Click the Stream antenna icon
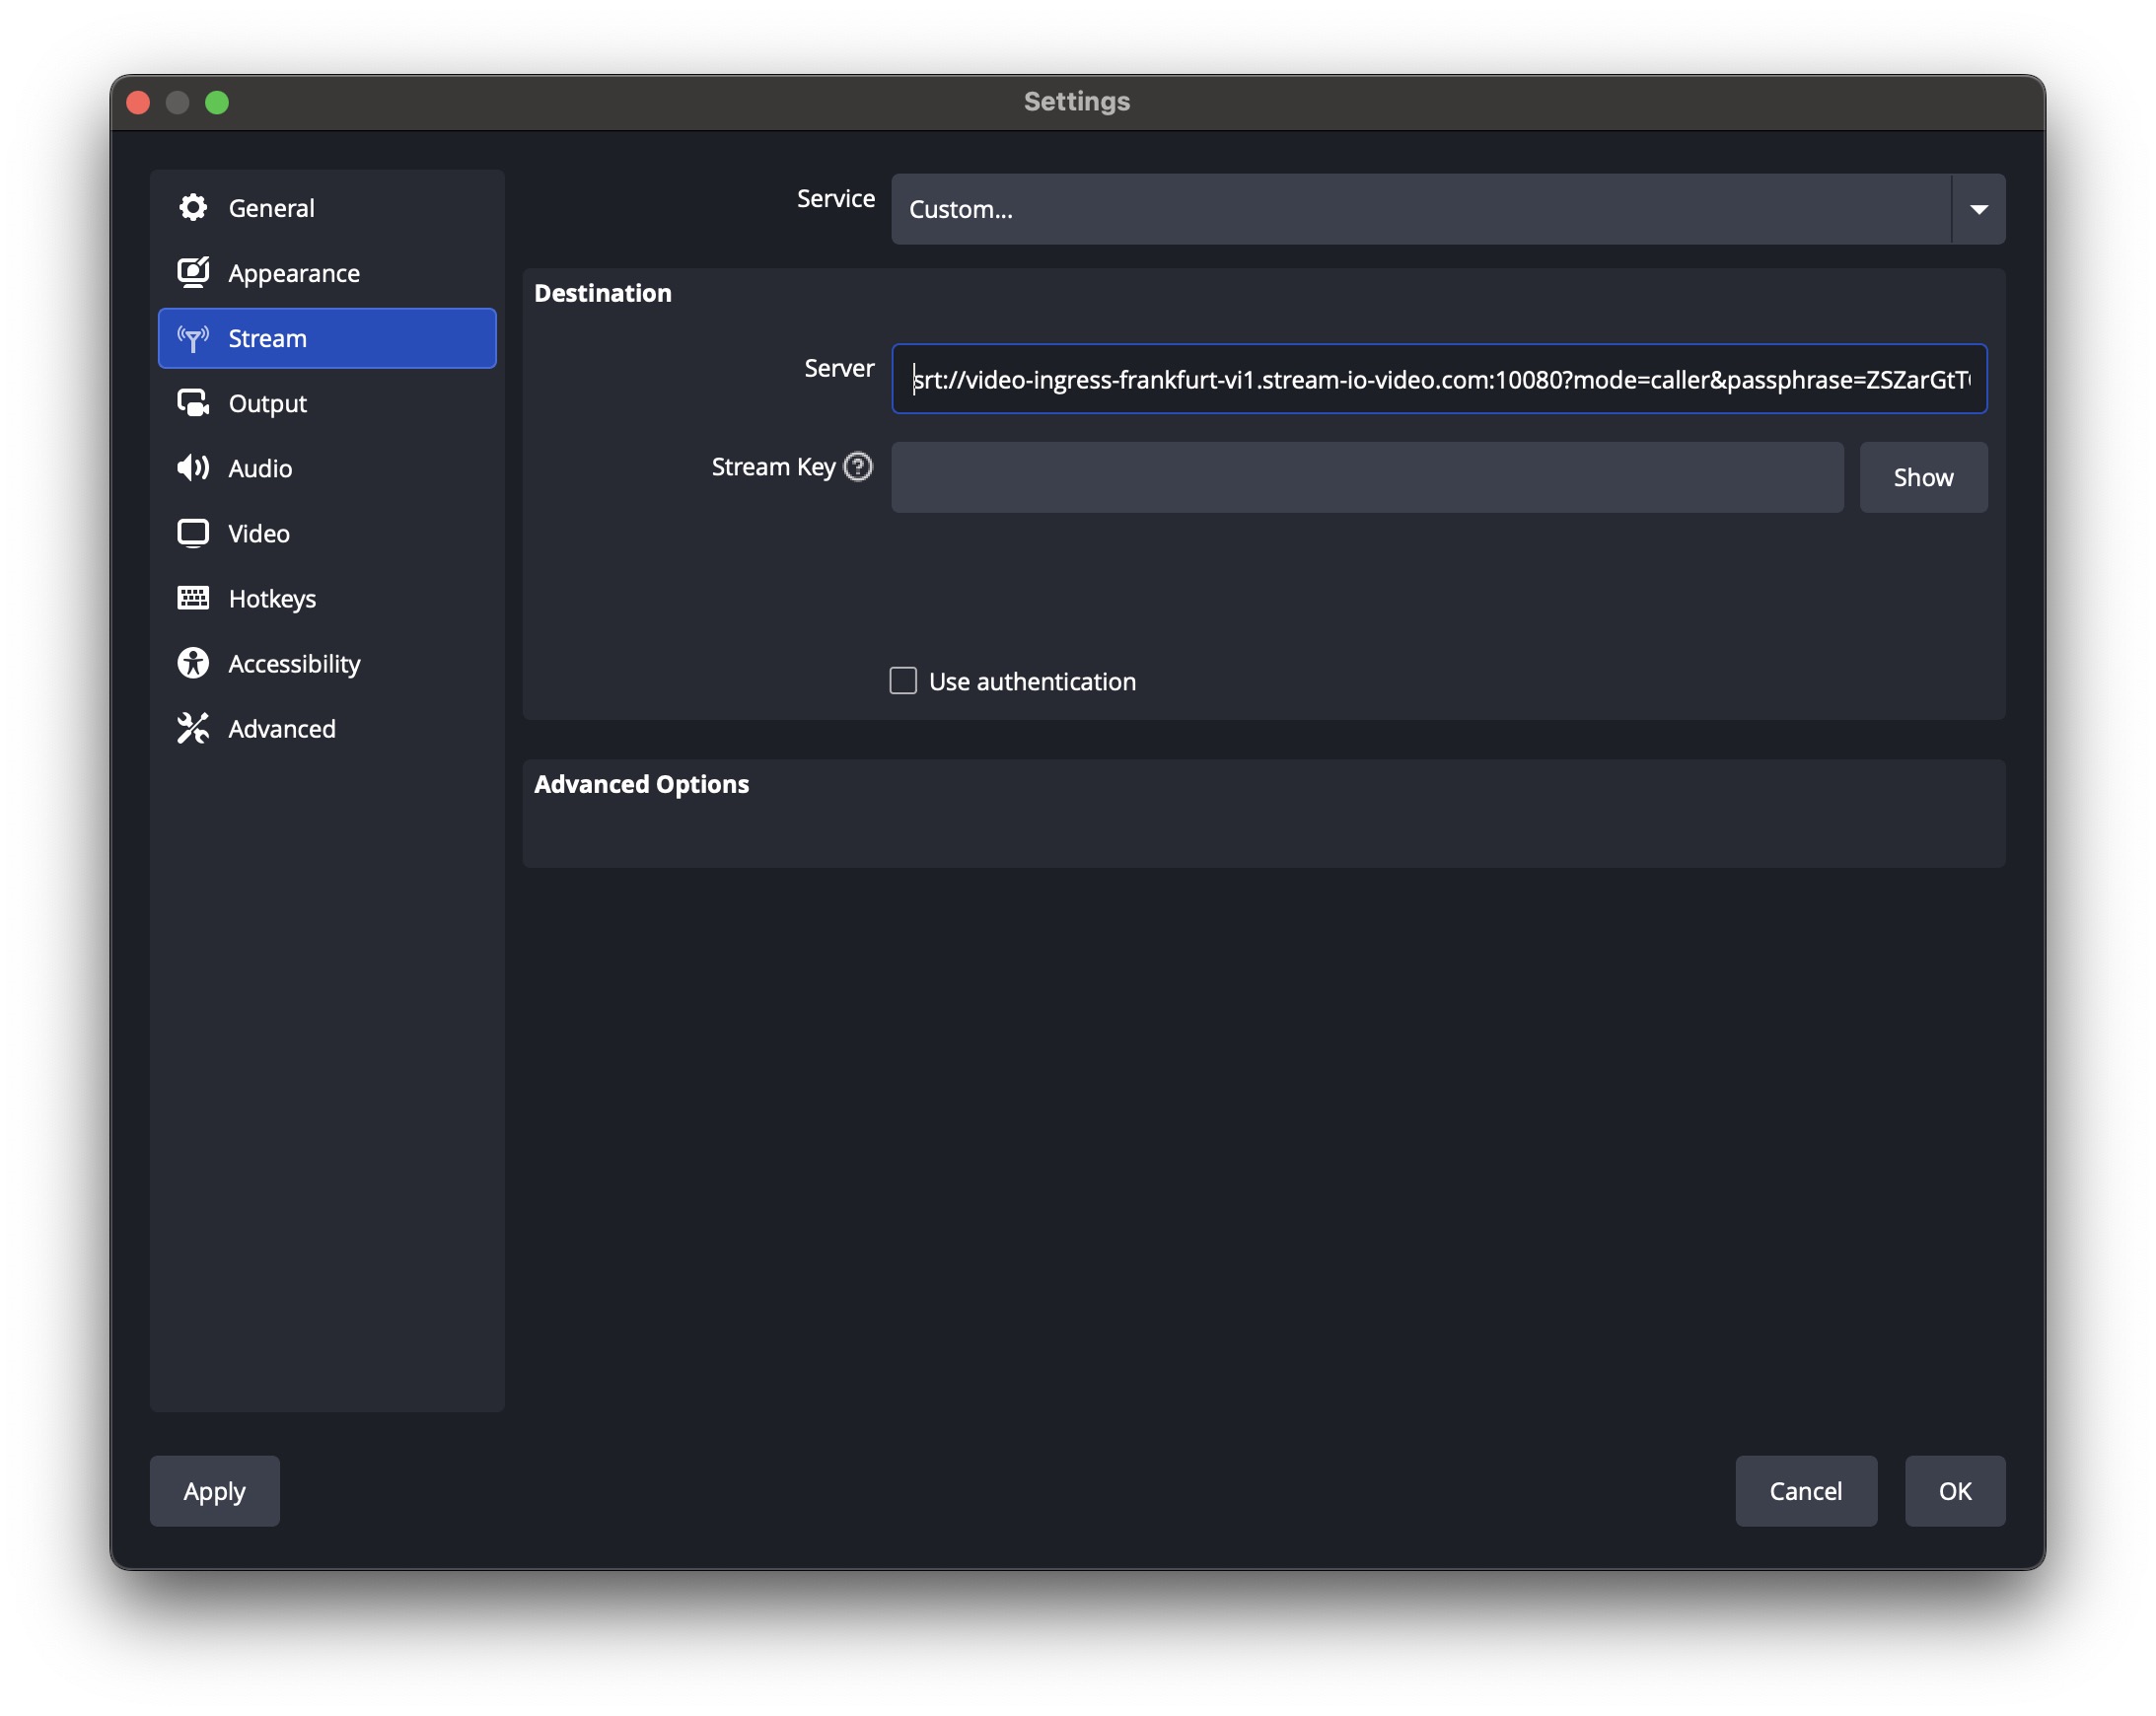This screenshot has height=1716, width=2156. (x=193, y=339)
